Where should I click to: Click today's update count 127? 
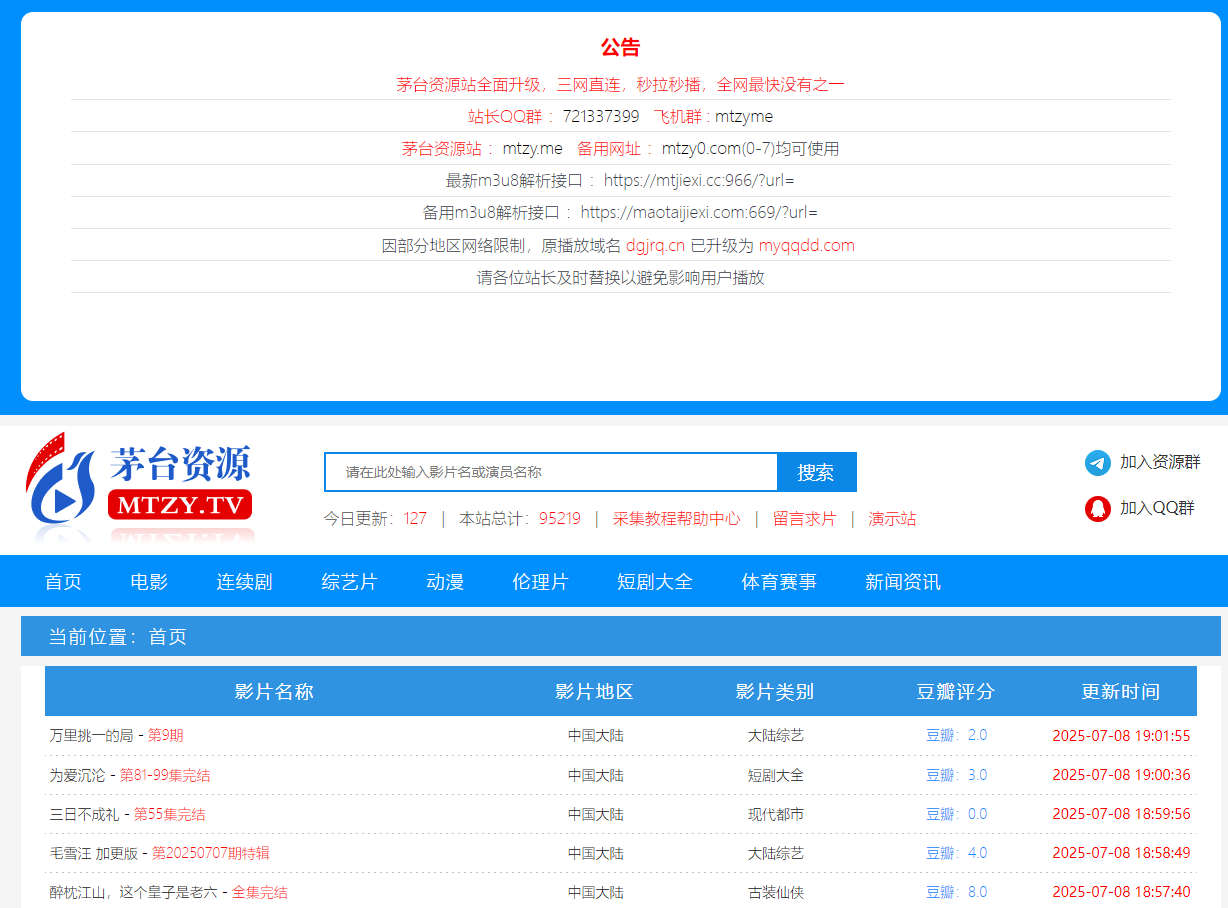click(415, 519)
